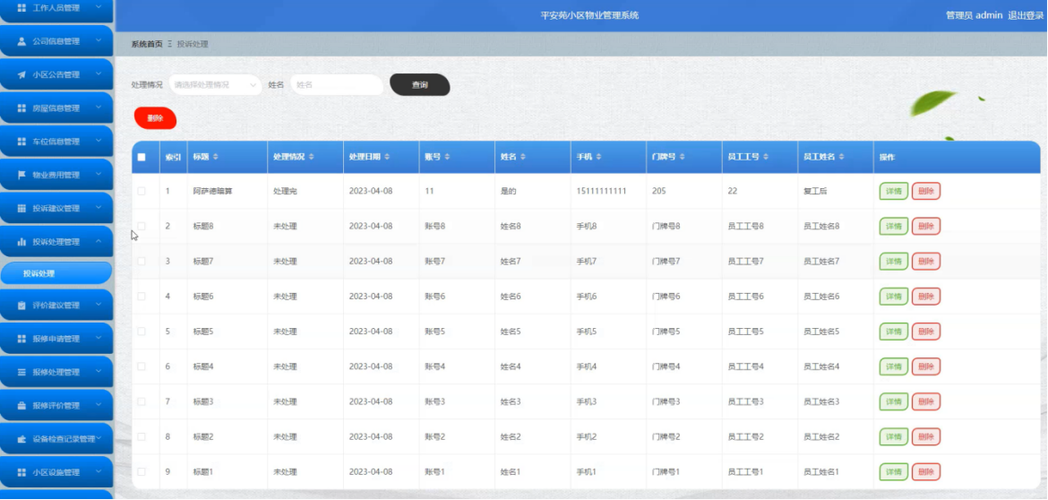Expand 物业费用管理 using its chevron
Viewport: 1048px width, 500px height.
point(98,174)
